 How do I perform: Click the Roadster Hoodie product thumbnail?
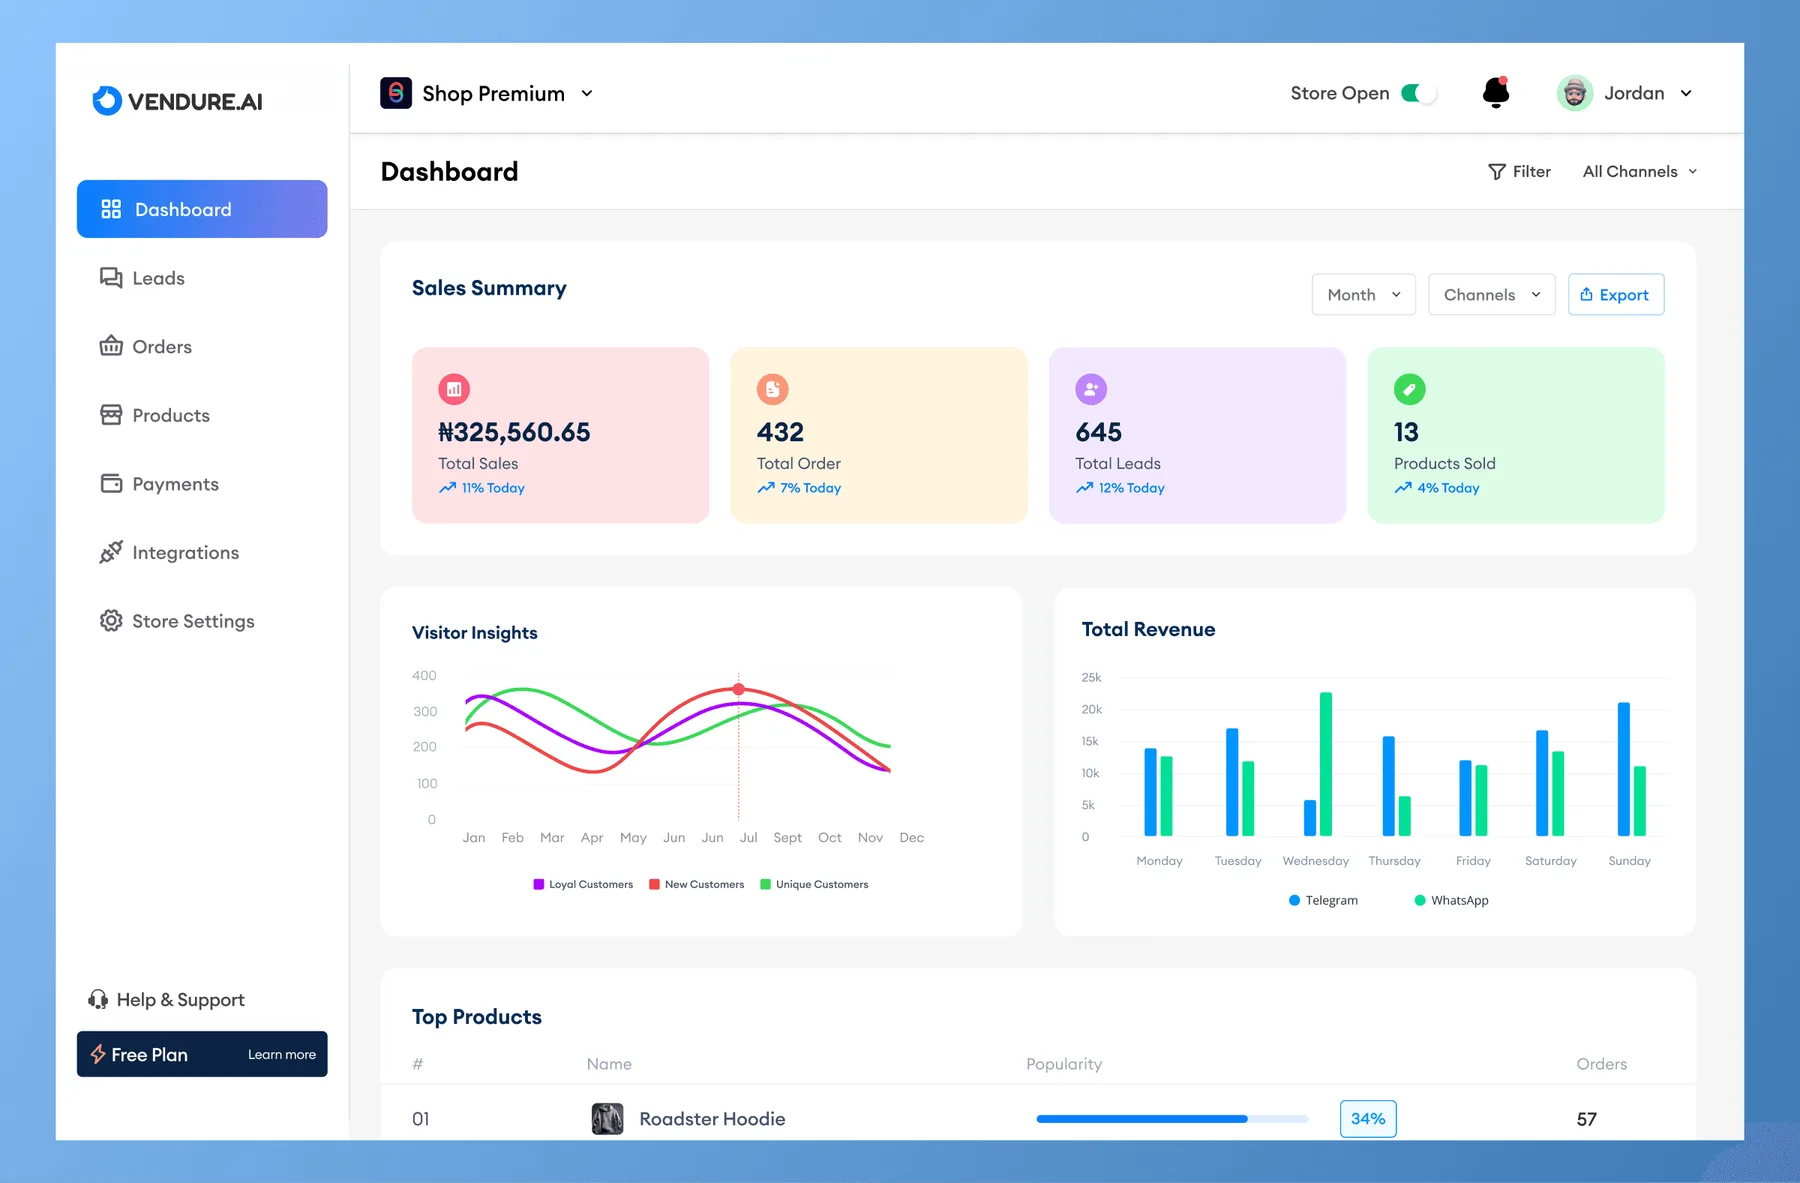(x=607, y=1118)
